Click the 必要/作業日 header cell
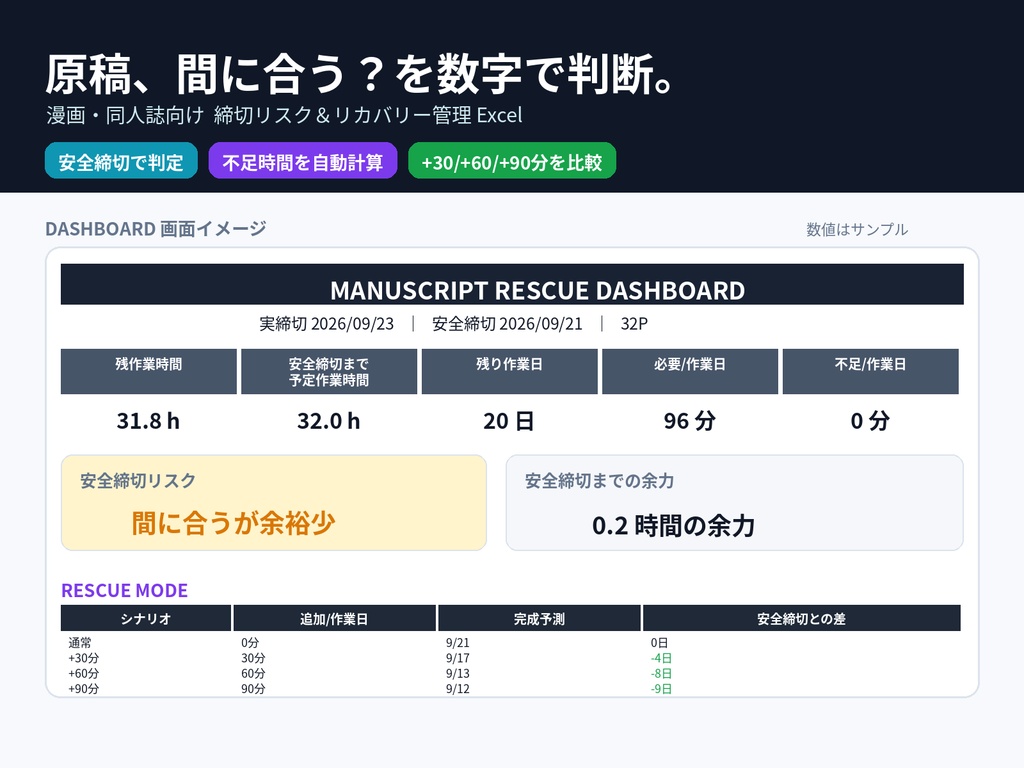 click(690, 371)
